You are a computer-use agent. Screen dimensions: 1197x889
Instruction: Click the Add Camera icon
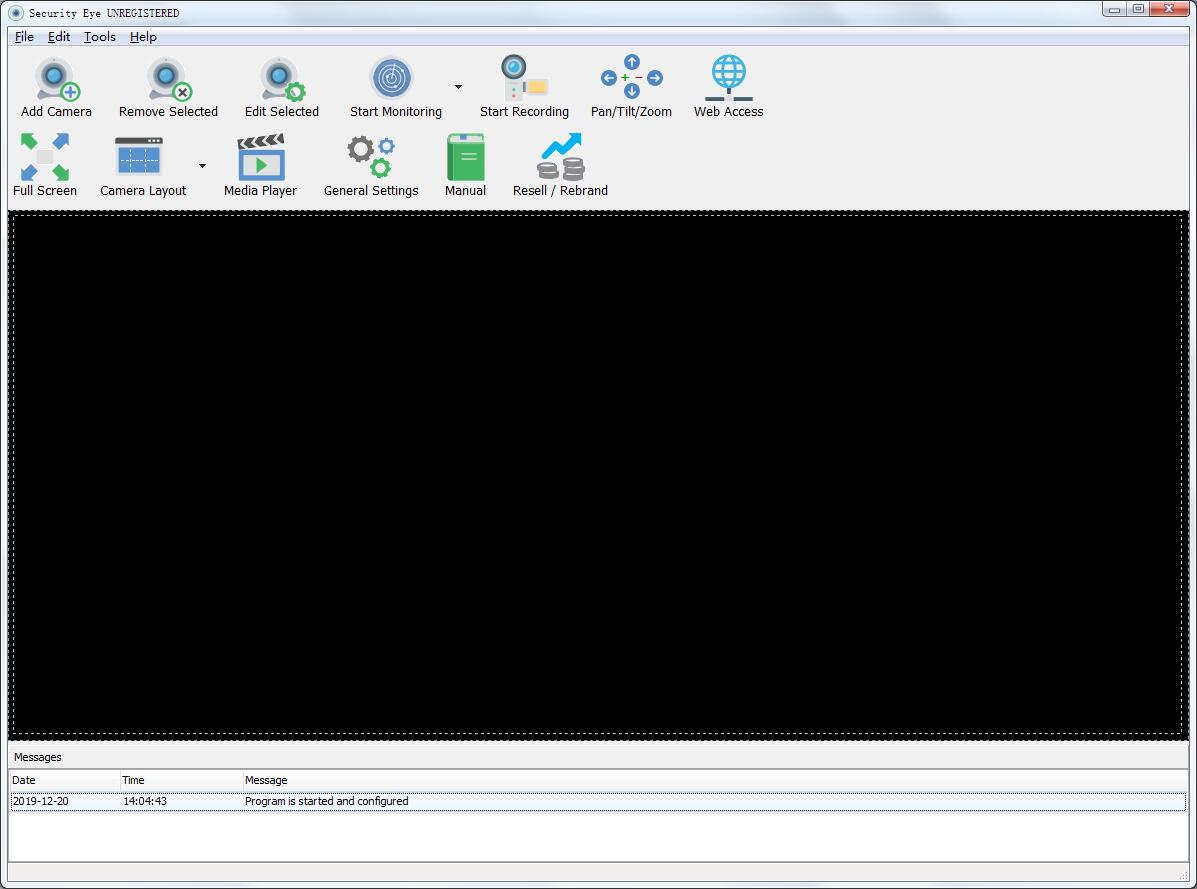click(56, 80)
